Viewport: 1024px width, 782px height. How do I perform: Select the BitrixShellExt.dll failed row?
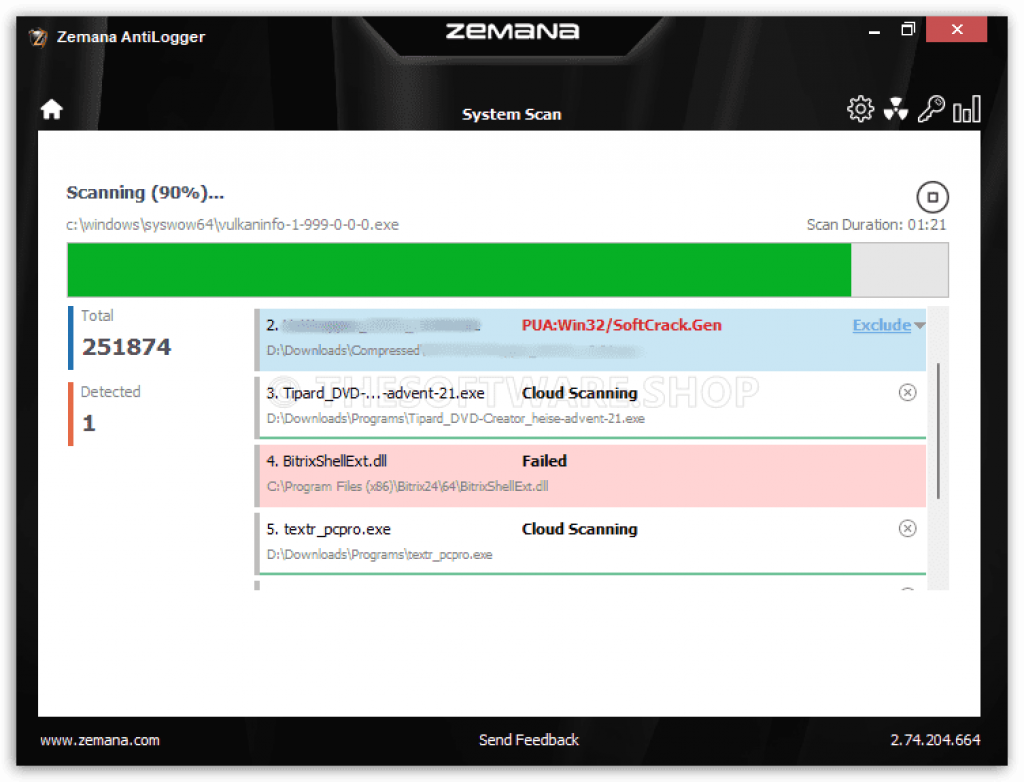[x=590, y=475]
